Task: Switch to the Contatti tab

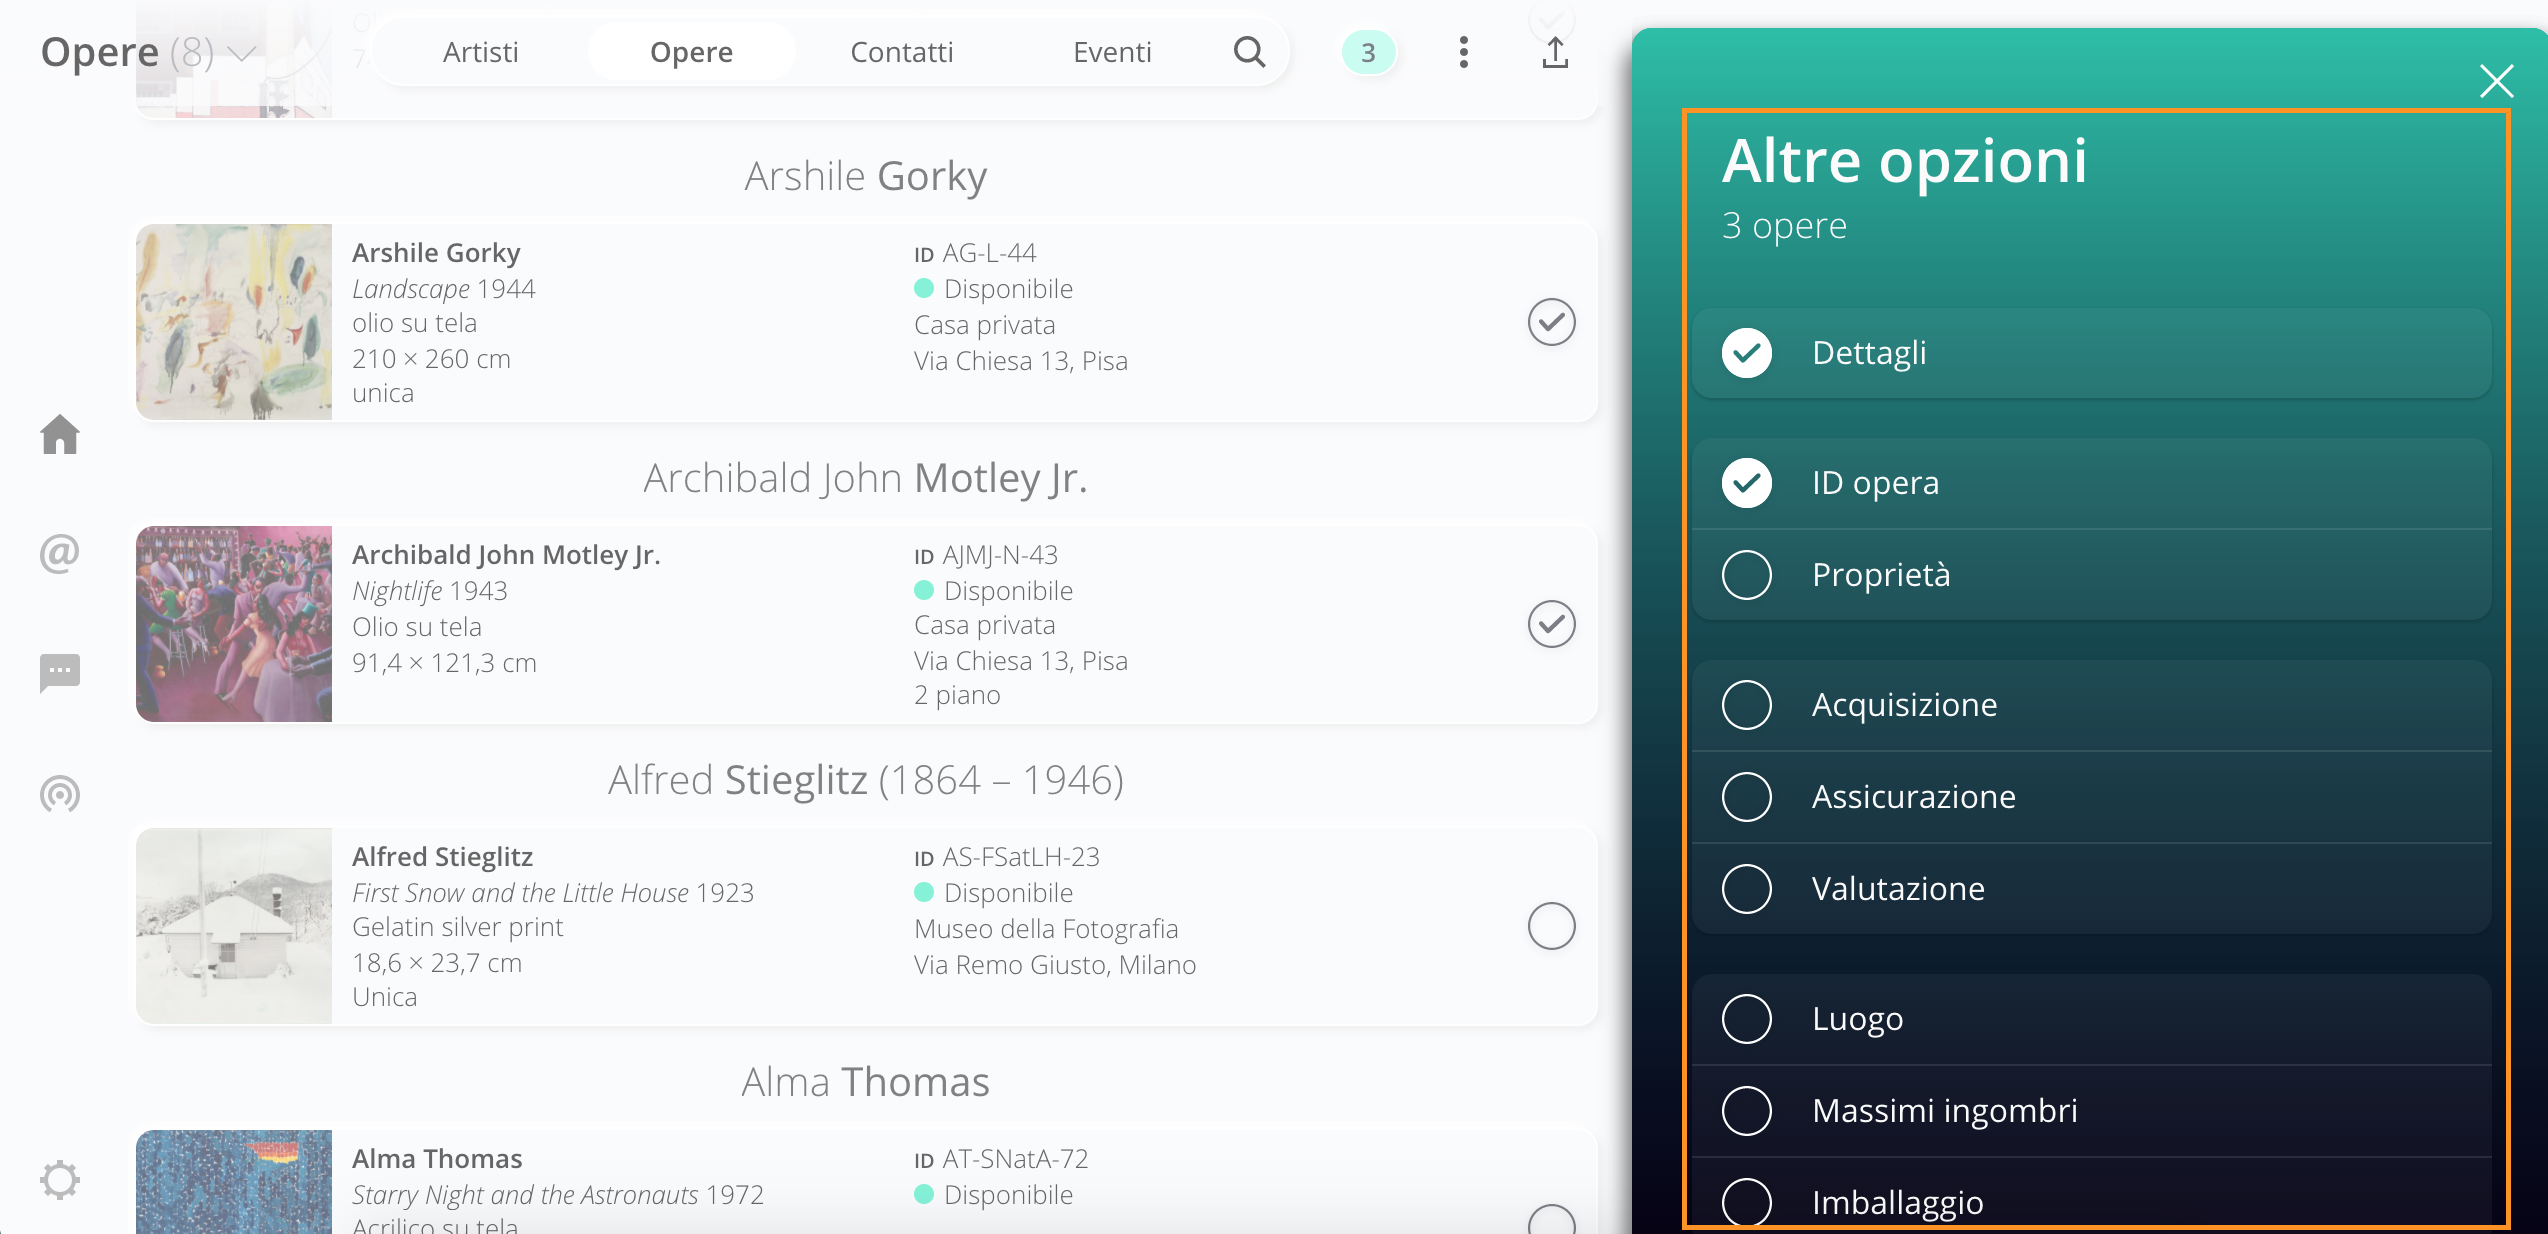Action: (x=902, y=52)
